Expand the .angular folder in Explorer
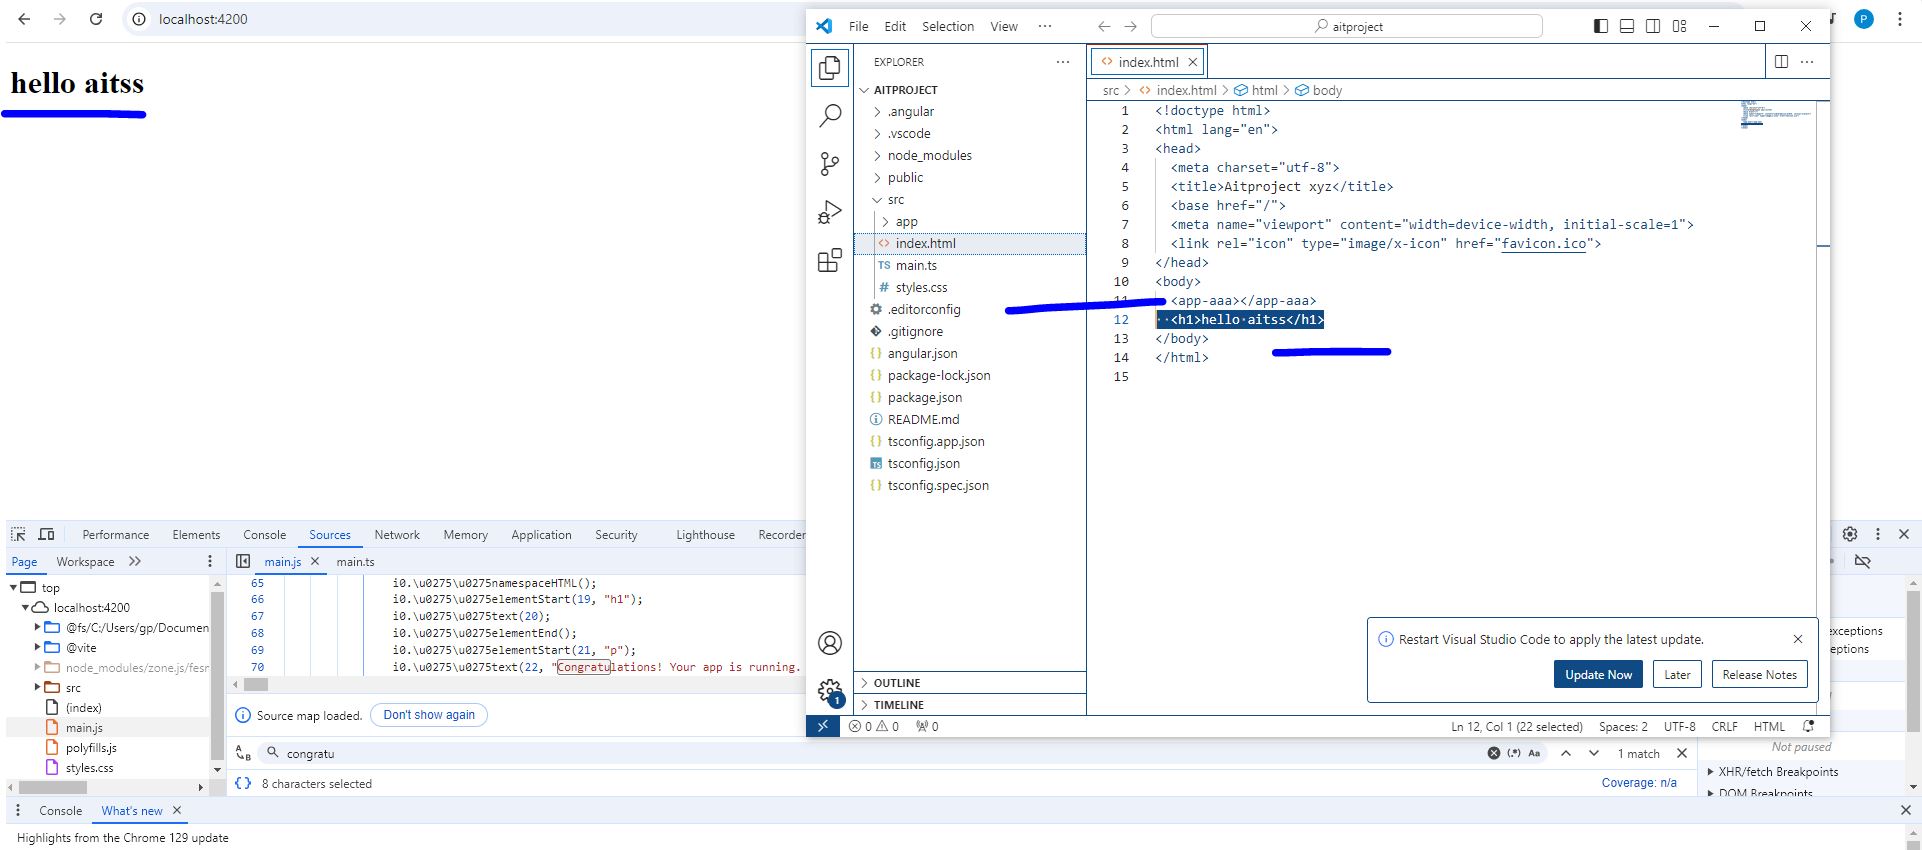 [x=877, y=112]
